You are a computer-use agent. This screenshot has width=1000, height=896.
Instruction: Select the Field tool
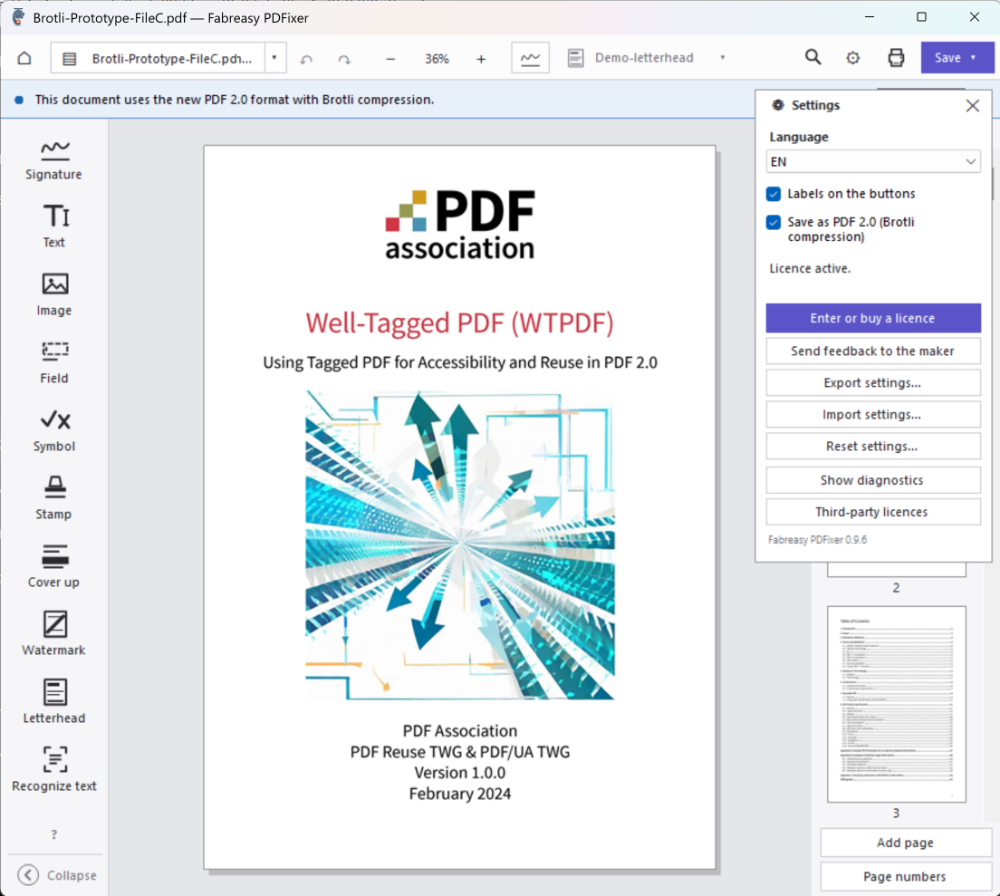[54, 362]
